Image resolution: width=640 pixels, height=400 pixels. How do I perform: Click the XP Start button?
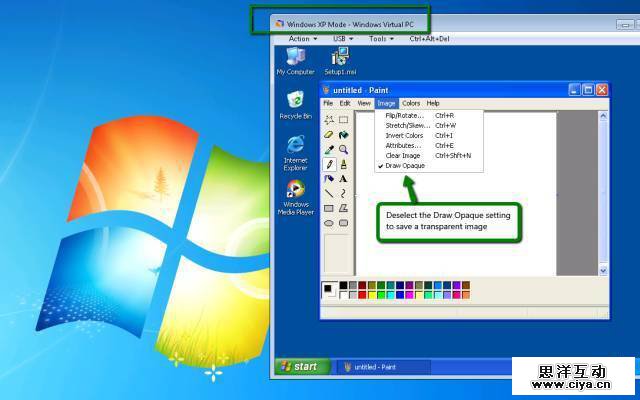[x=298, y=367]
